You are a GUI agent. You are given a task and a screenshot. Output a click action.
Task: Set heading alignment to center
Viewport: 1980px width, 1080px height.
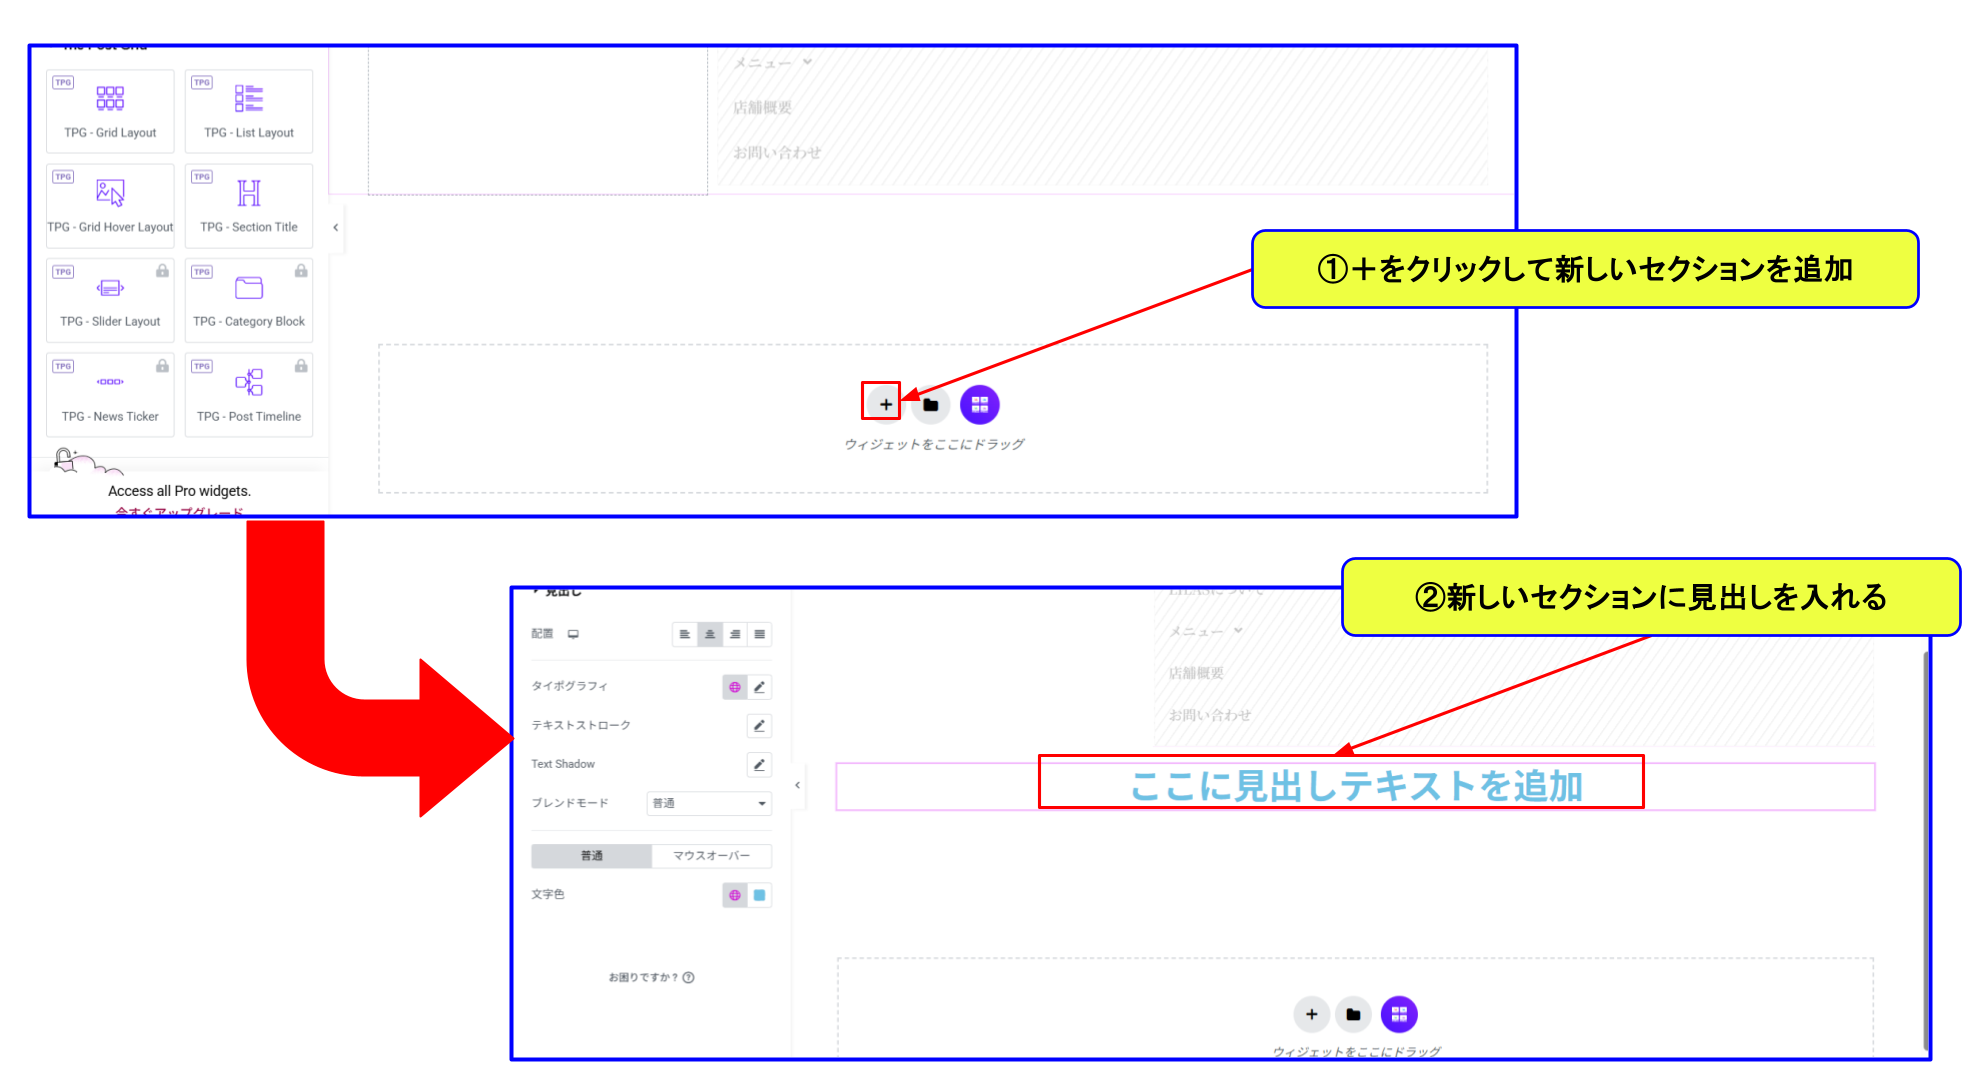coord(710,634)
